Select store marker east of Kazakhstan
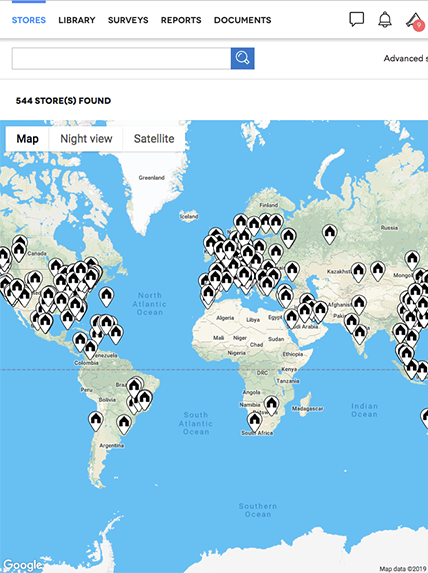The height and width of the screenshot is (573, 428). pyautogui.click(x=378, y=271)
